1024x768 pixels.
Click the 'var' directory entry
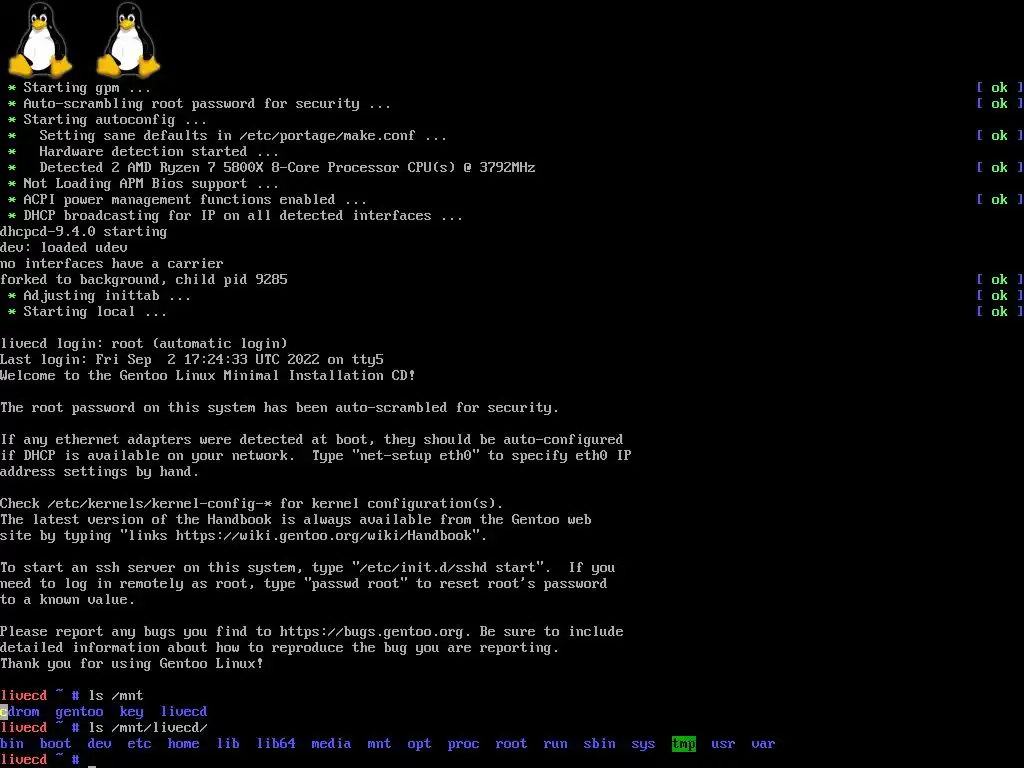pos(763,743)
